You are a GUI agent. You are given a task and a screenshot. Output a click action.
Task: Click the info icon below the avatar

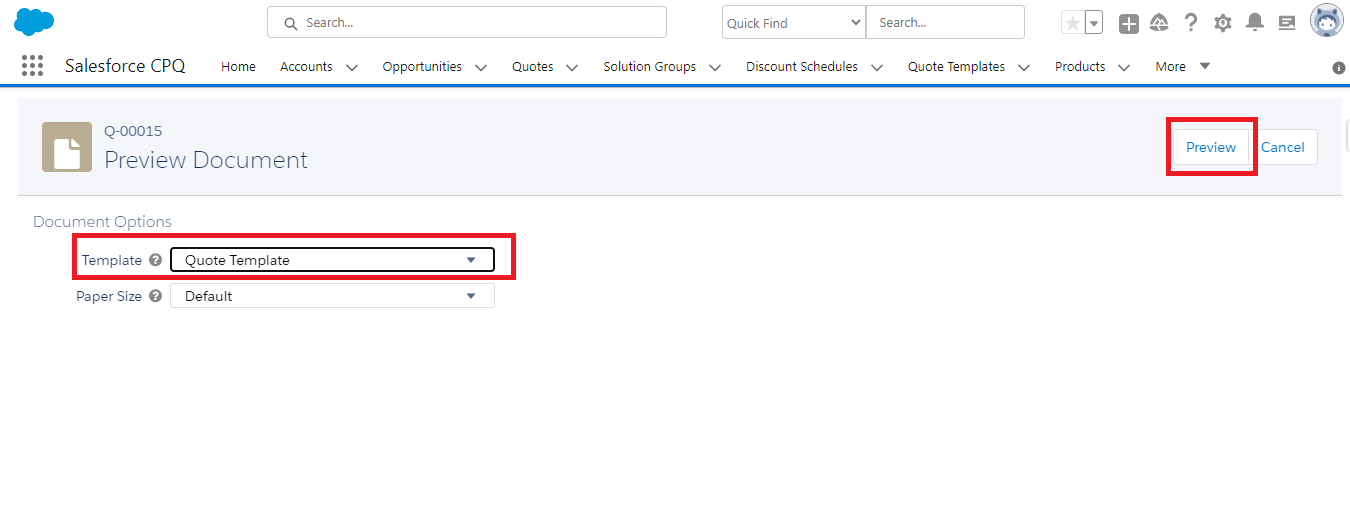tap(1339, 68)
